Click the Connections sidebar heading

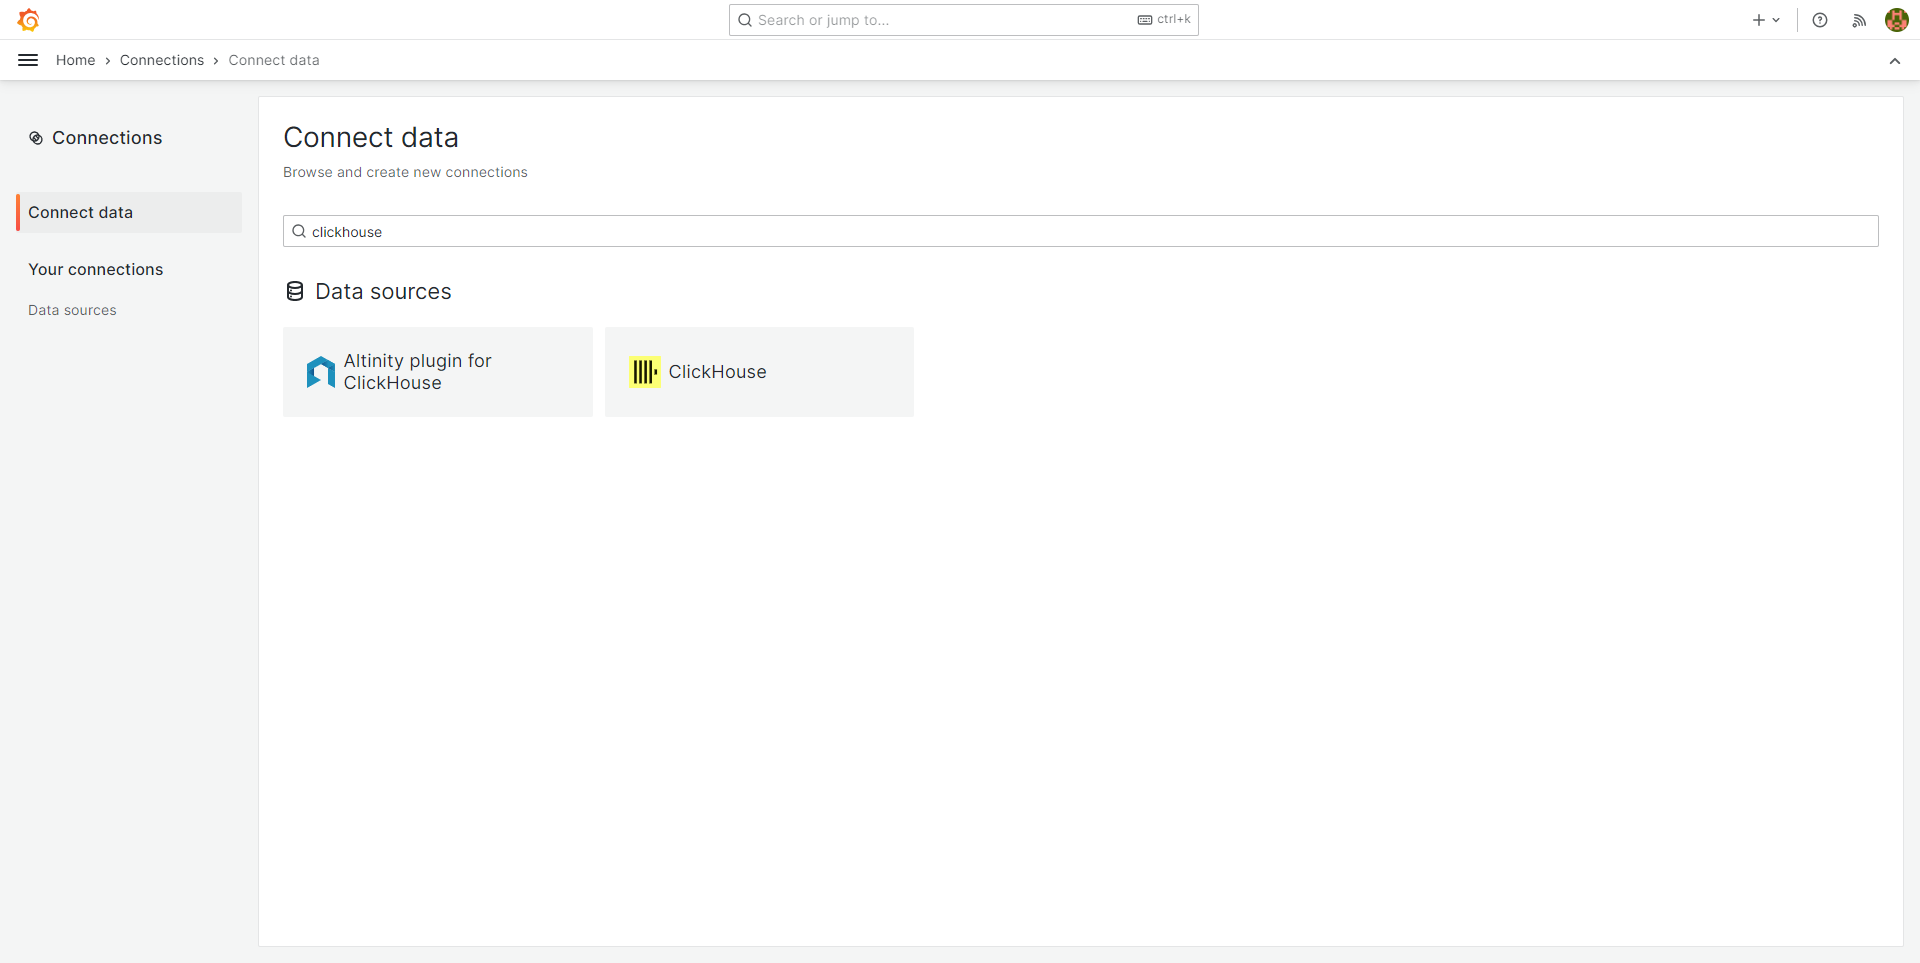click(107, 138)
